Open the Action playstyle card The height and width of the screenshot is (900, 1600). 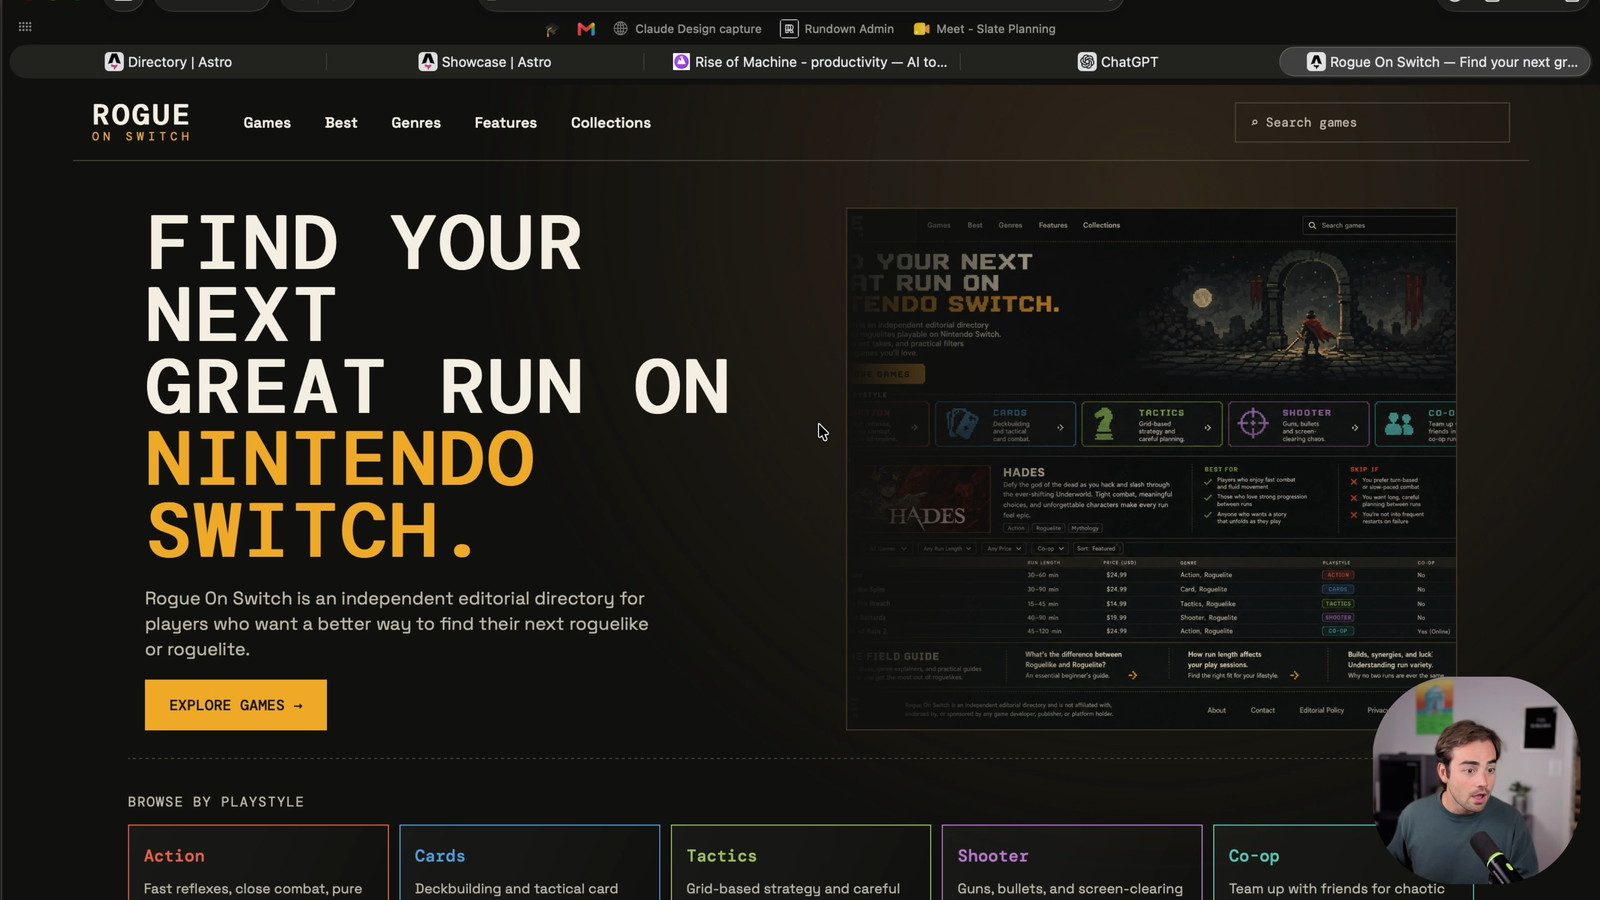(258, 862)
